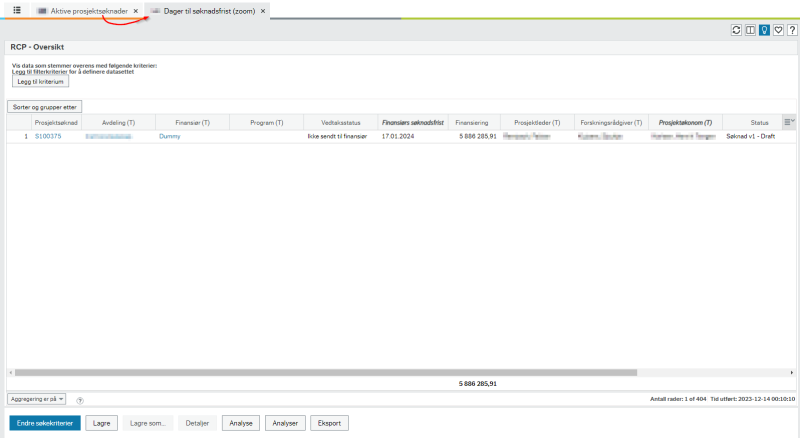
Task: Select row number 1 in the table
Action: (26, 136)
